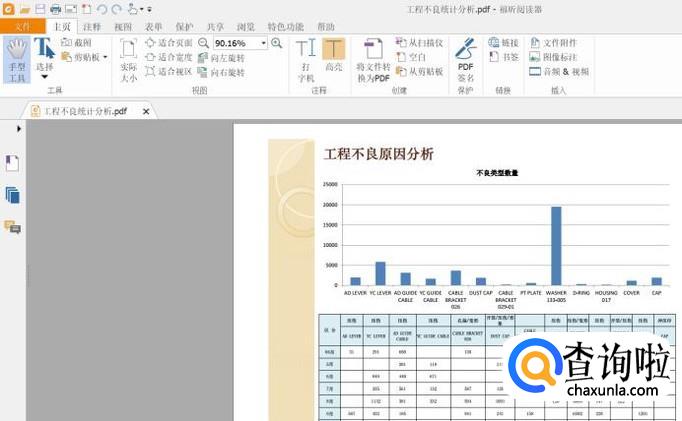
Task: Choose Fit Page (适合页面)
Action: point(169,43)
